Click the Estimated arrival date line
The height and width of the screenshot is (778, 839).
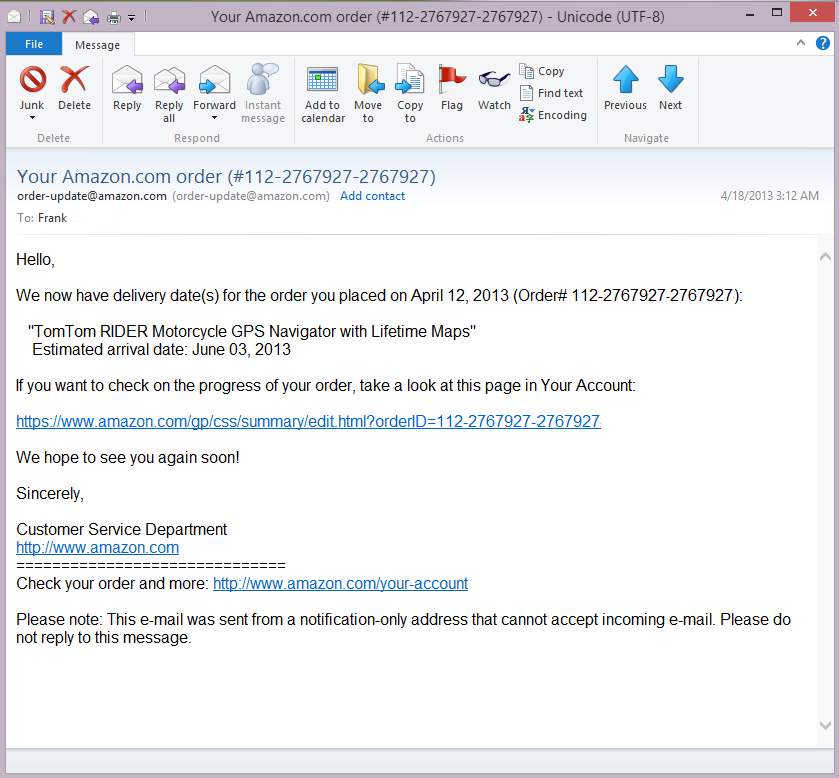(161, 349)
